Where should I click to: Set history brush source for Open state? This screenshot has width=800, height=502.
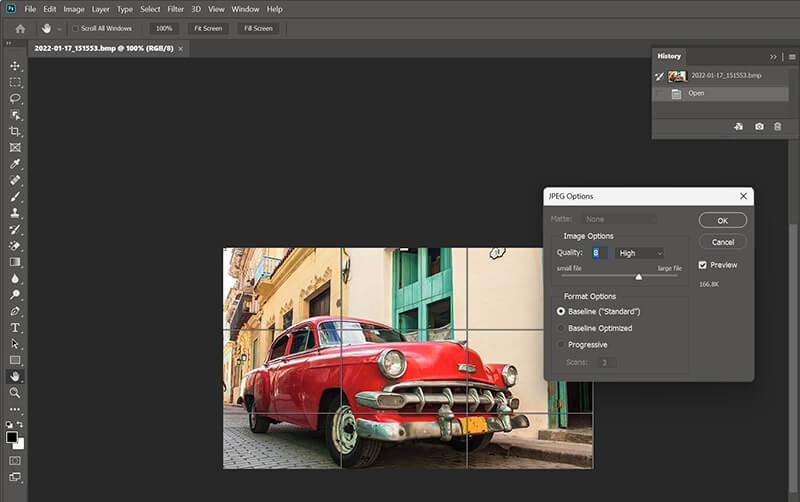660,94
